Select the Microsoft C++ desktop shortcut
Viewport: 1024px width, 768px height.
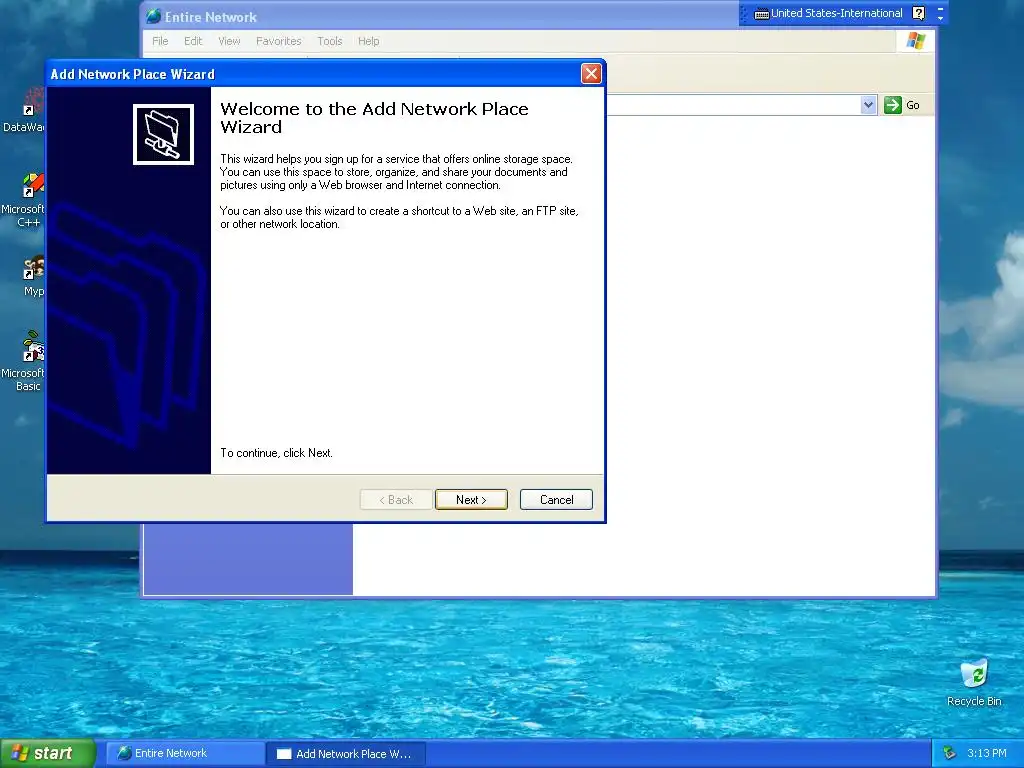(25, 200)
